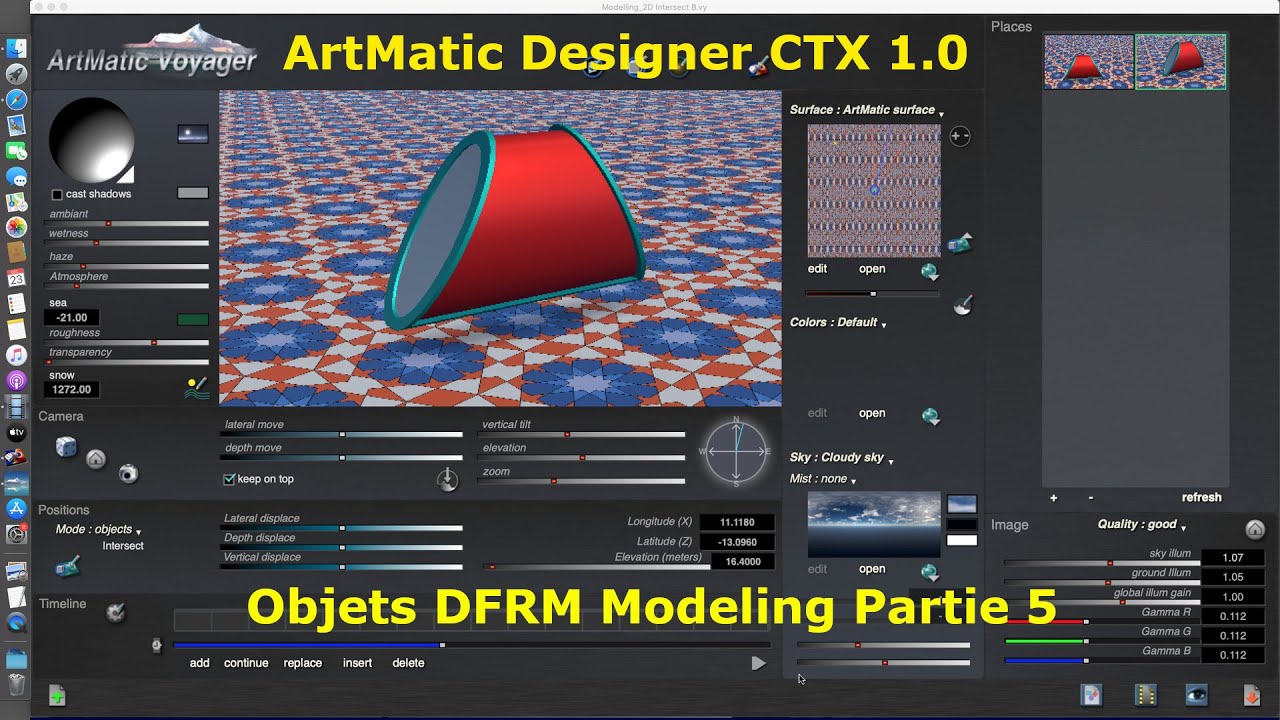
Task: Open the water waves settings icon
Action: click(x=196, y=388)
